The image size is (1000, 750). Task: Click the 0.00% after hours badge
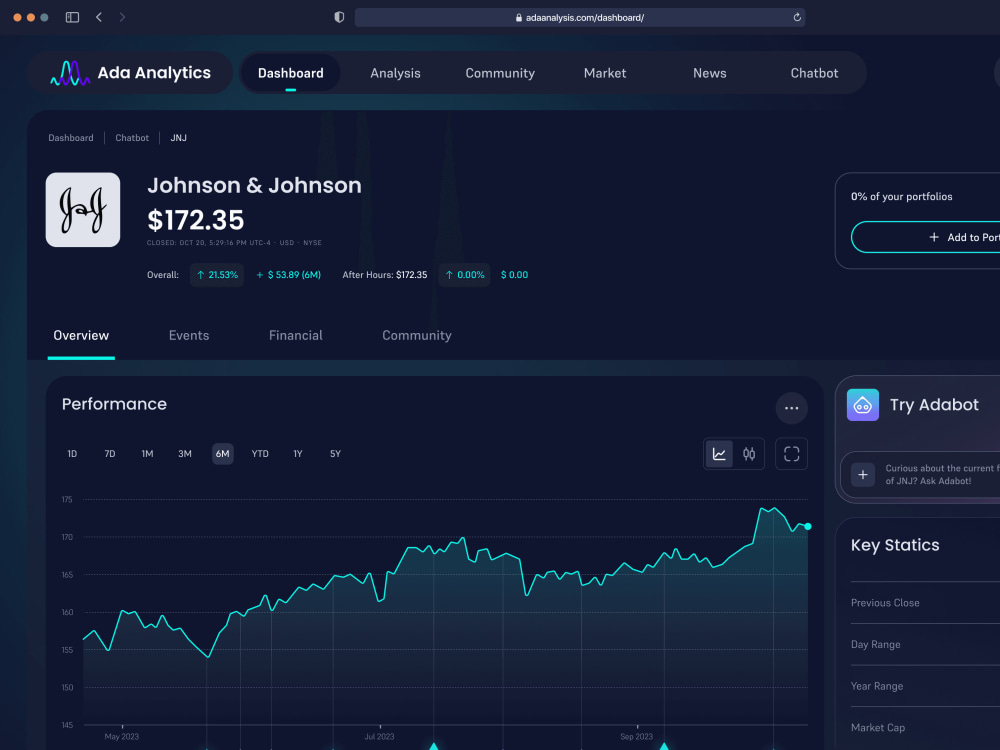click(464, 275)
